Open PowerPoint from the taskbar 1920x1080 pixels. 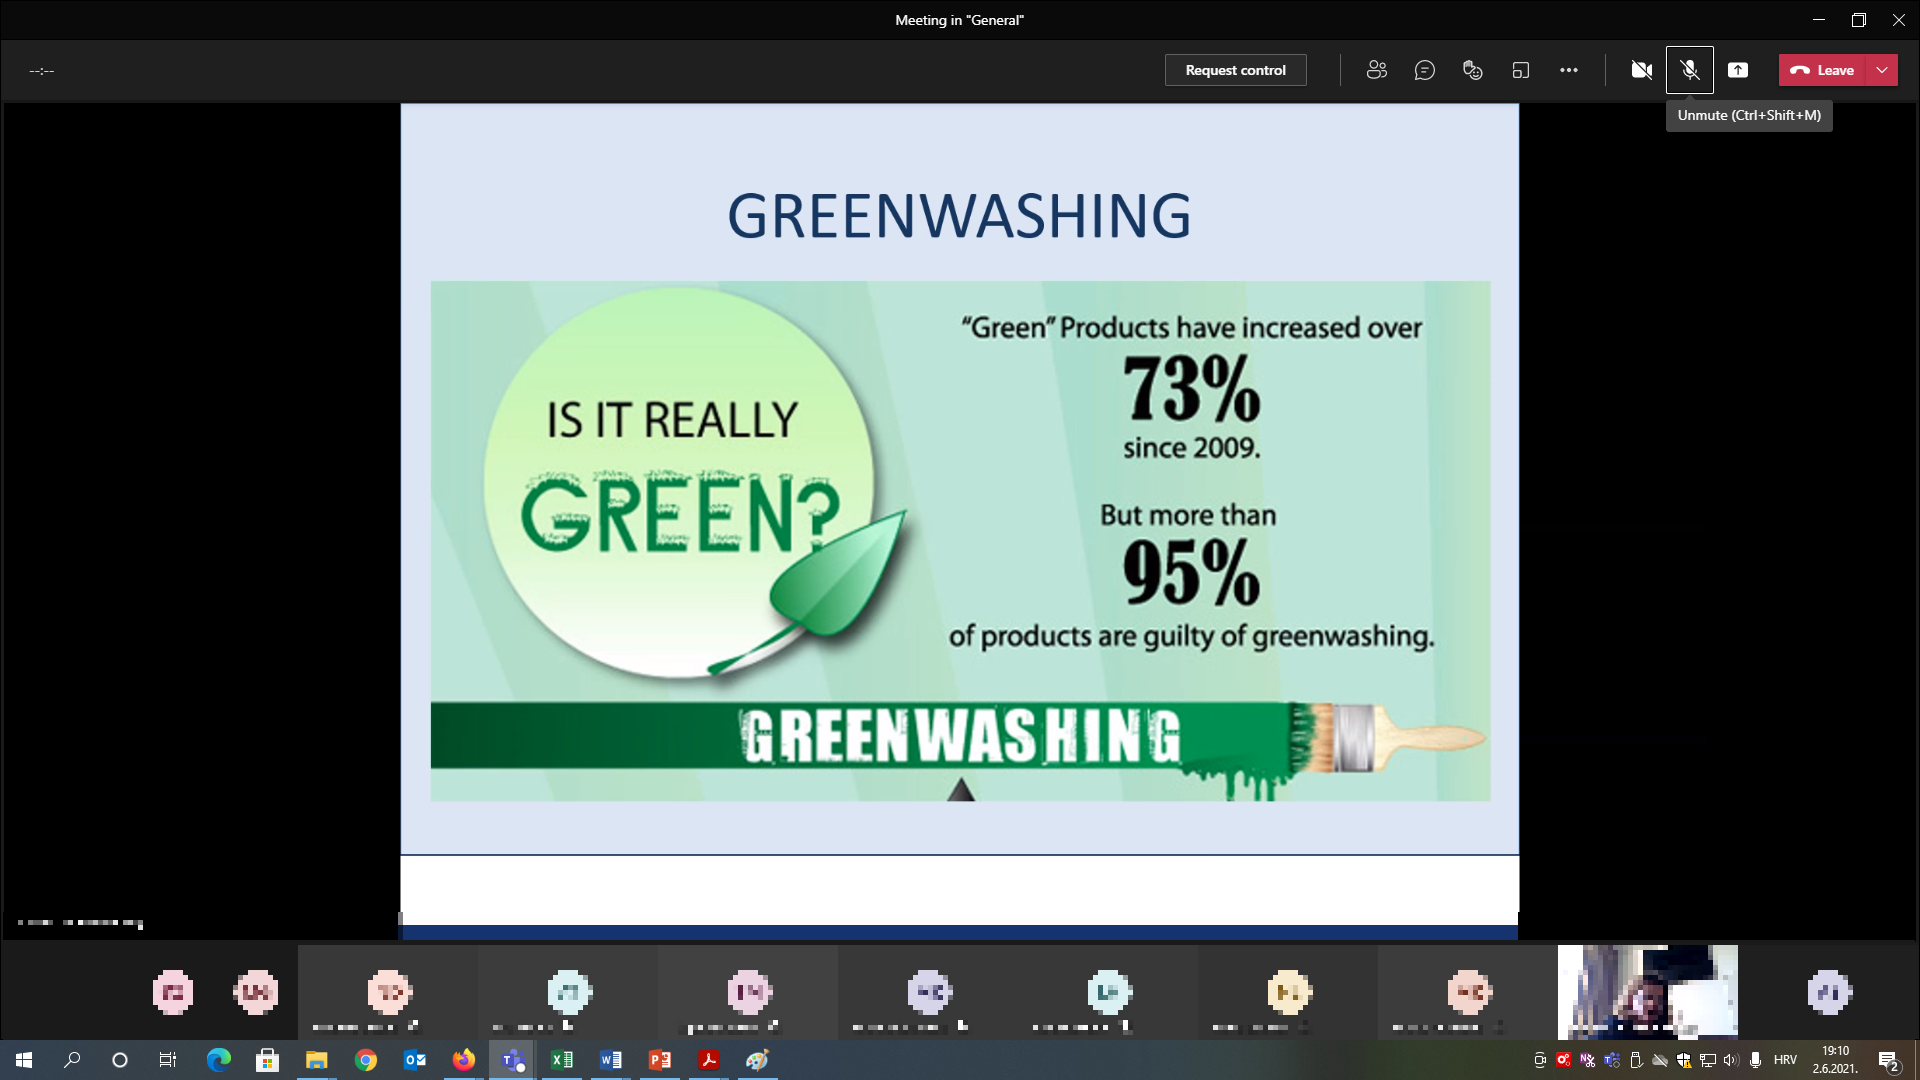point(660,1060)
